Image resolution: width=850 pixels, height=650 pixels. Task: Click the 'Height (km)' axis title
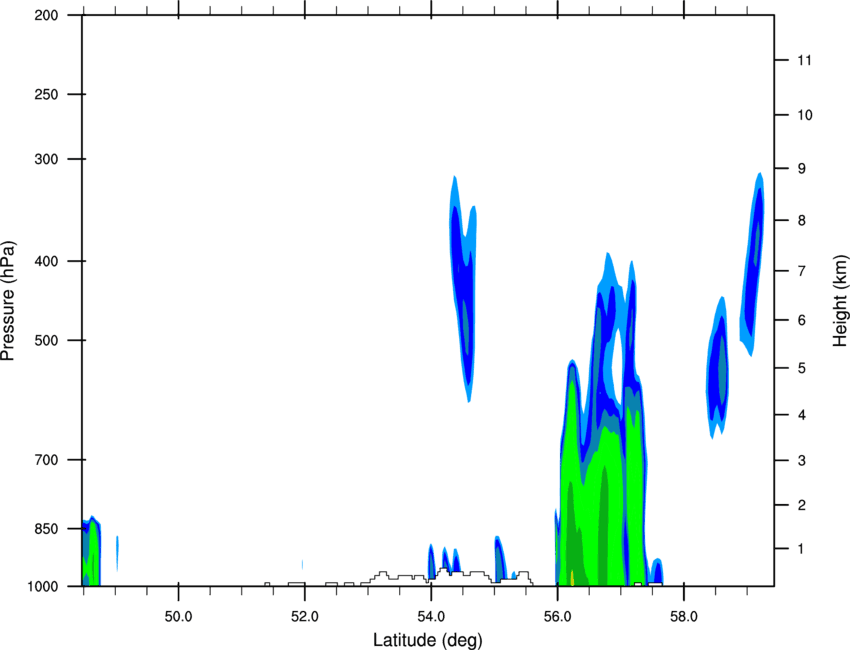coord(840,300)
